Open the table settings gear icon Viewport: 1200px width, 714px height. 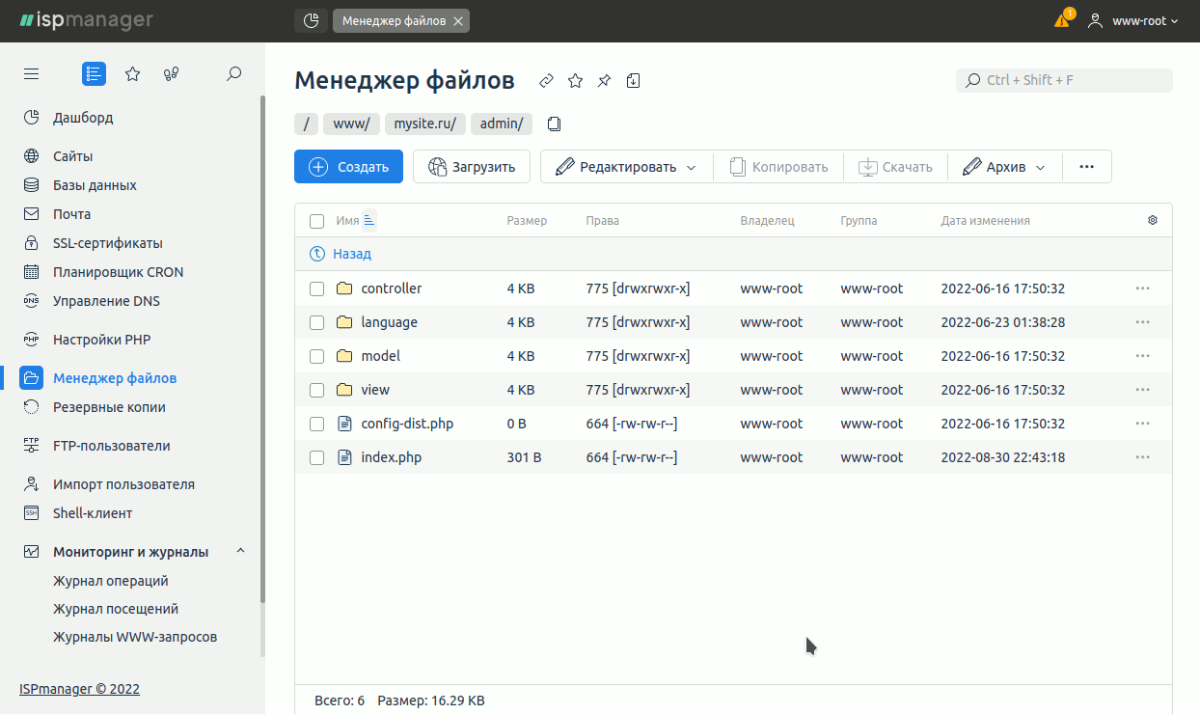[x=1152, y=220]
